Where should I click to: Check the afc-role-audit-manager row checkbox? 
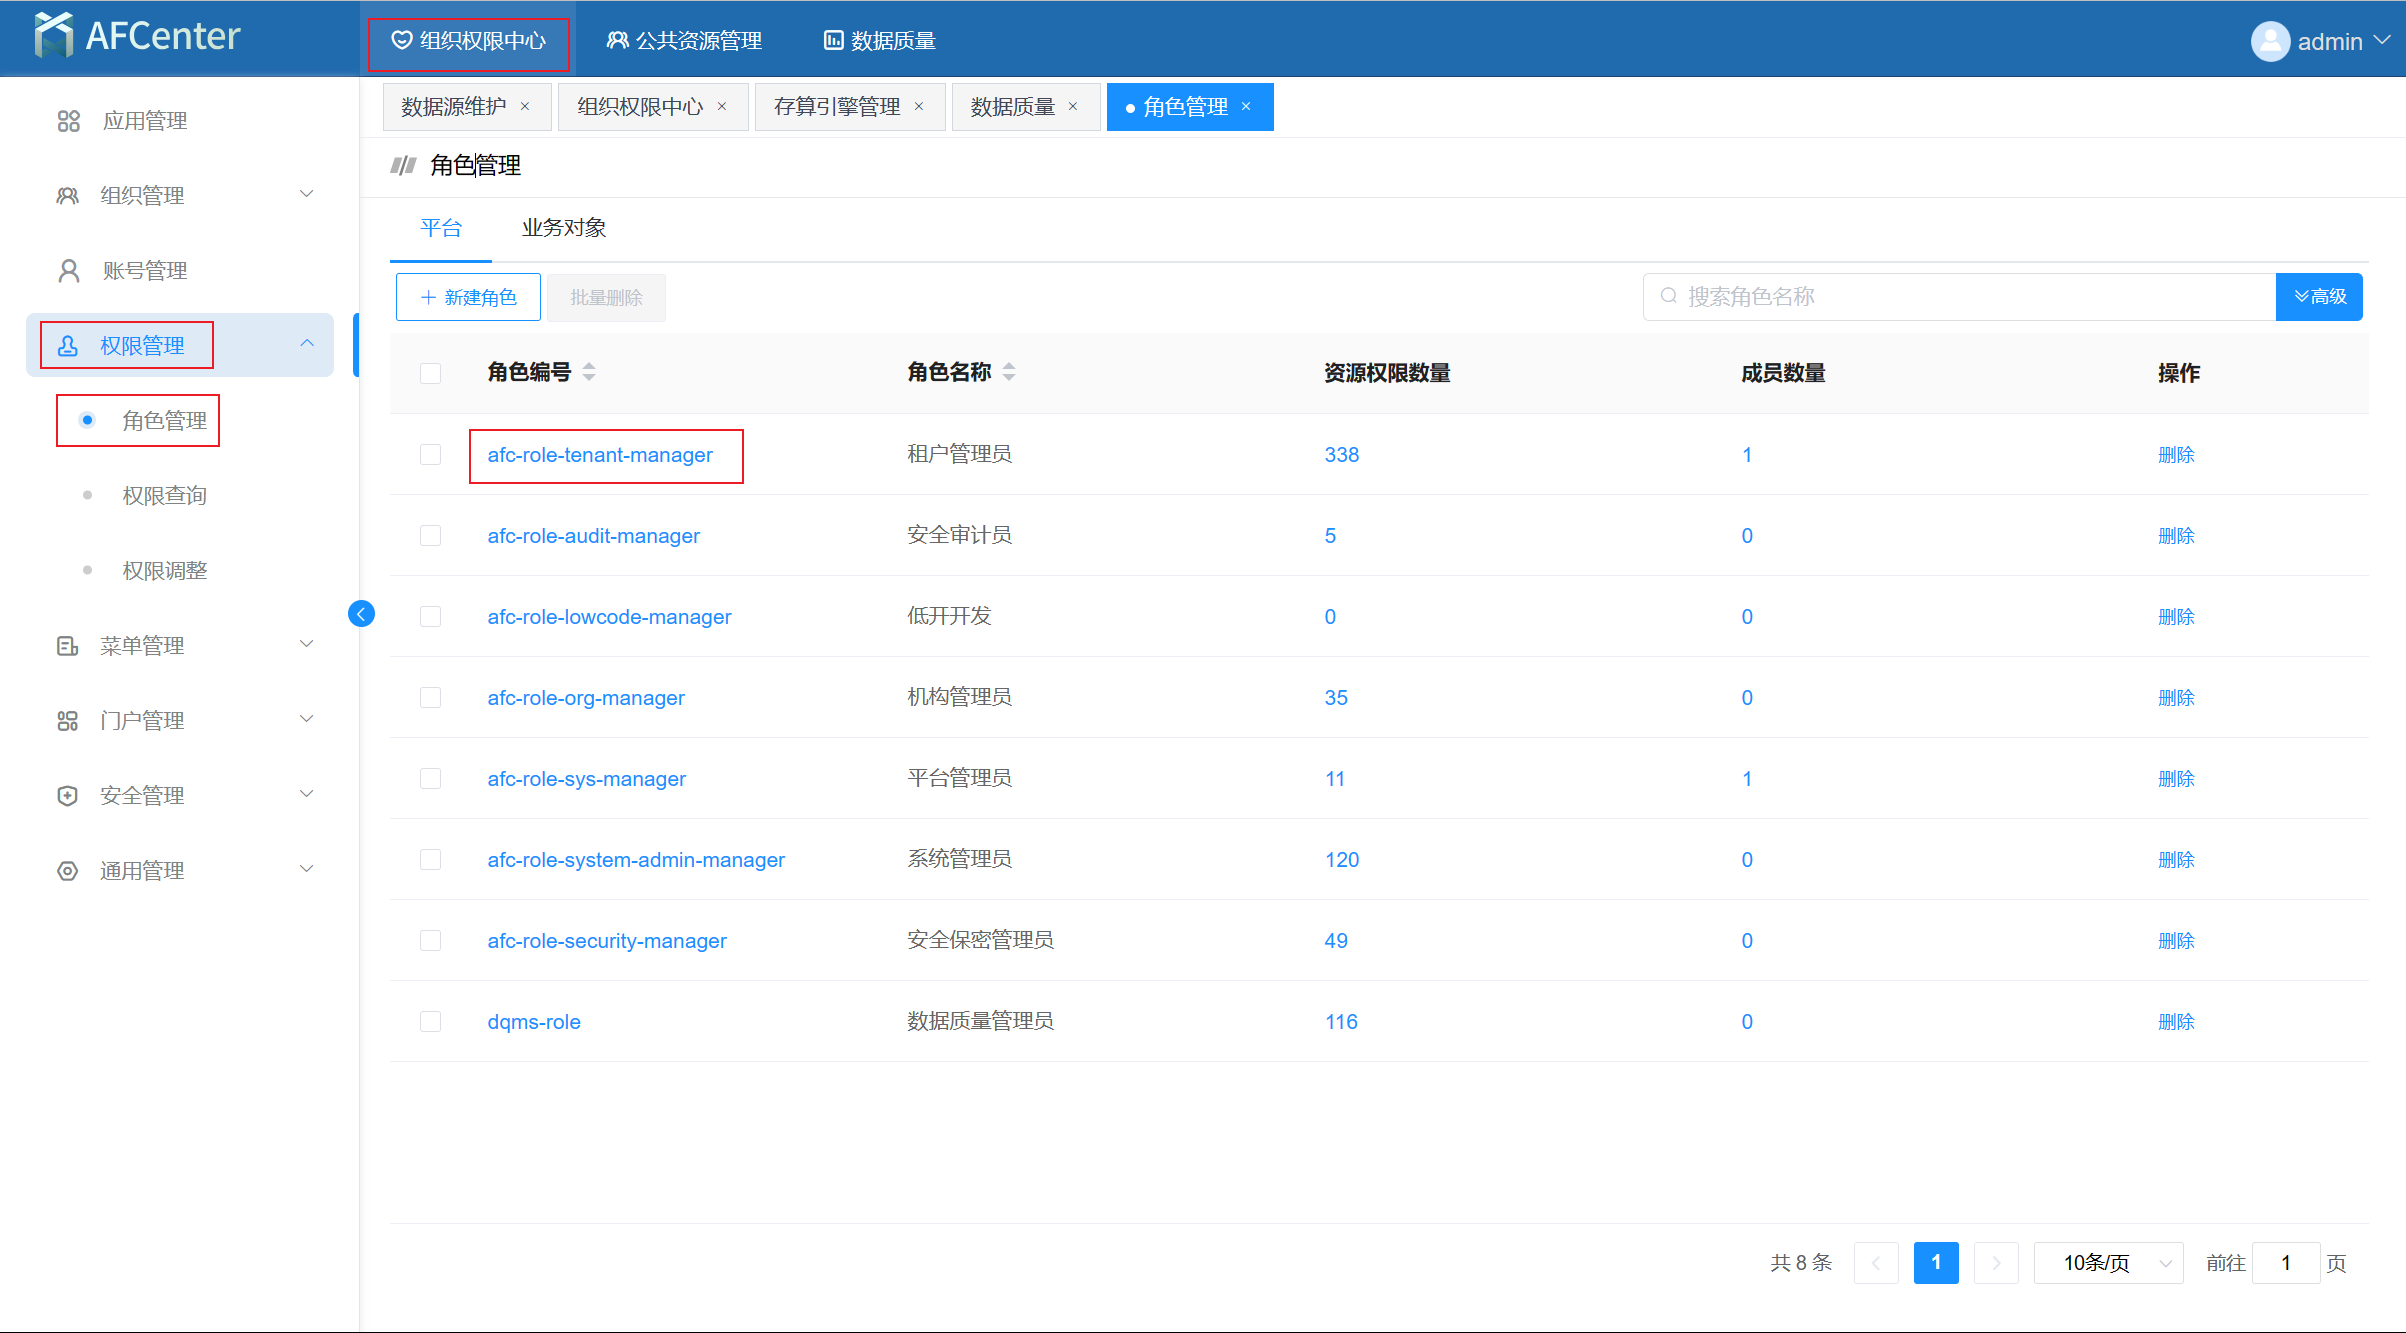tap(430, 536)
